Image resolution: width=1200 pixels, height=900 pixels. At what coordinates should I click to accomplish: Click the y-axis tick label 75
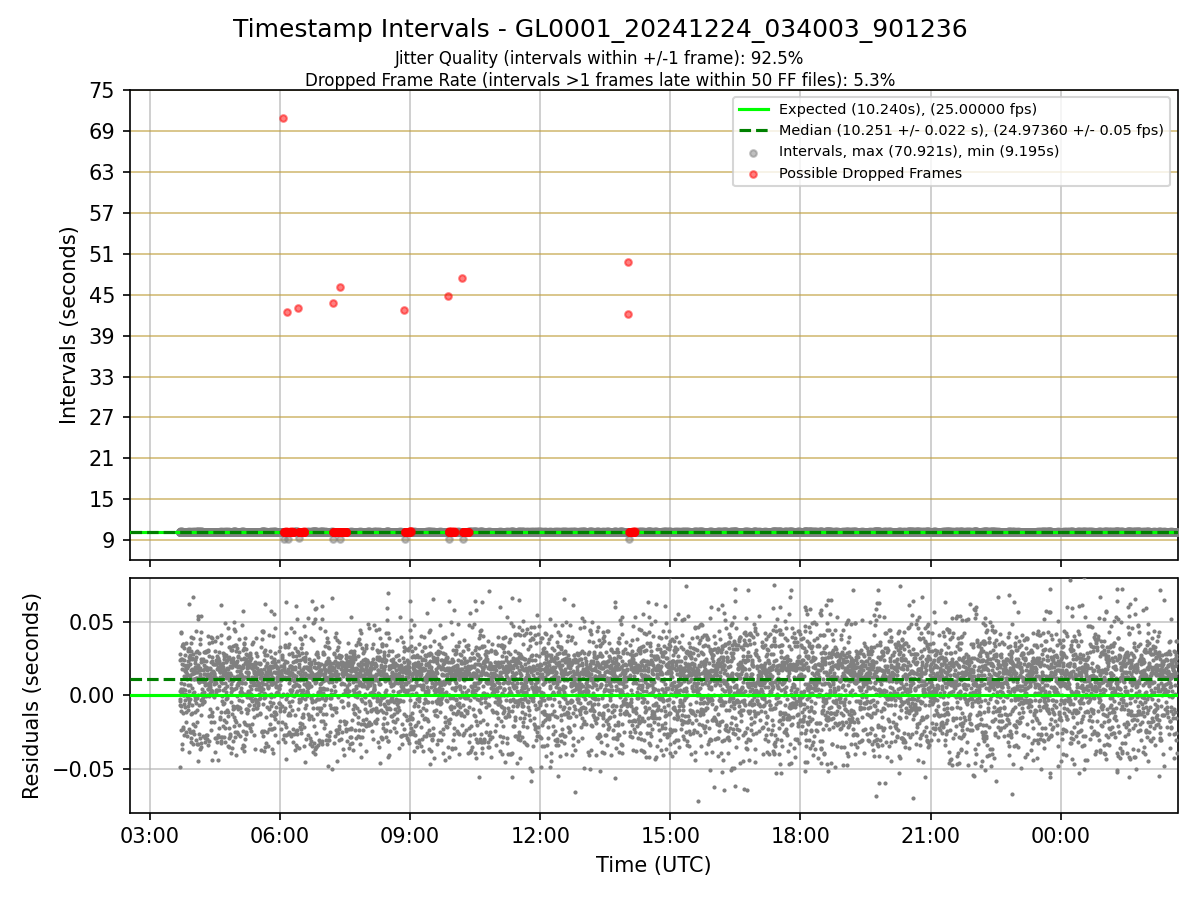click(x=102, y=91)
